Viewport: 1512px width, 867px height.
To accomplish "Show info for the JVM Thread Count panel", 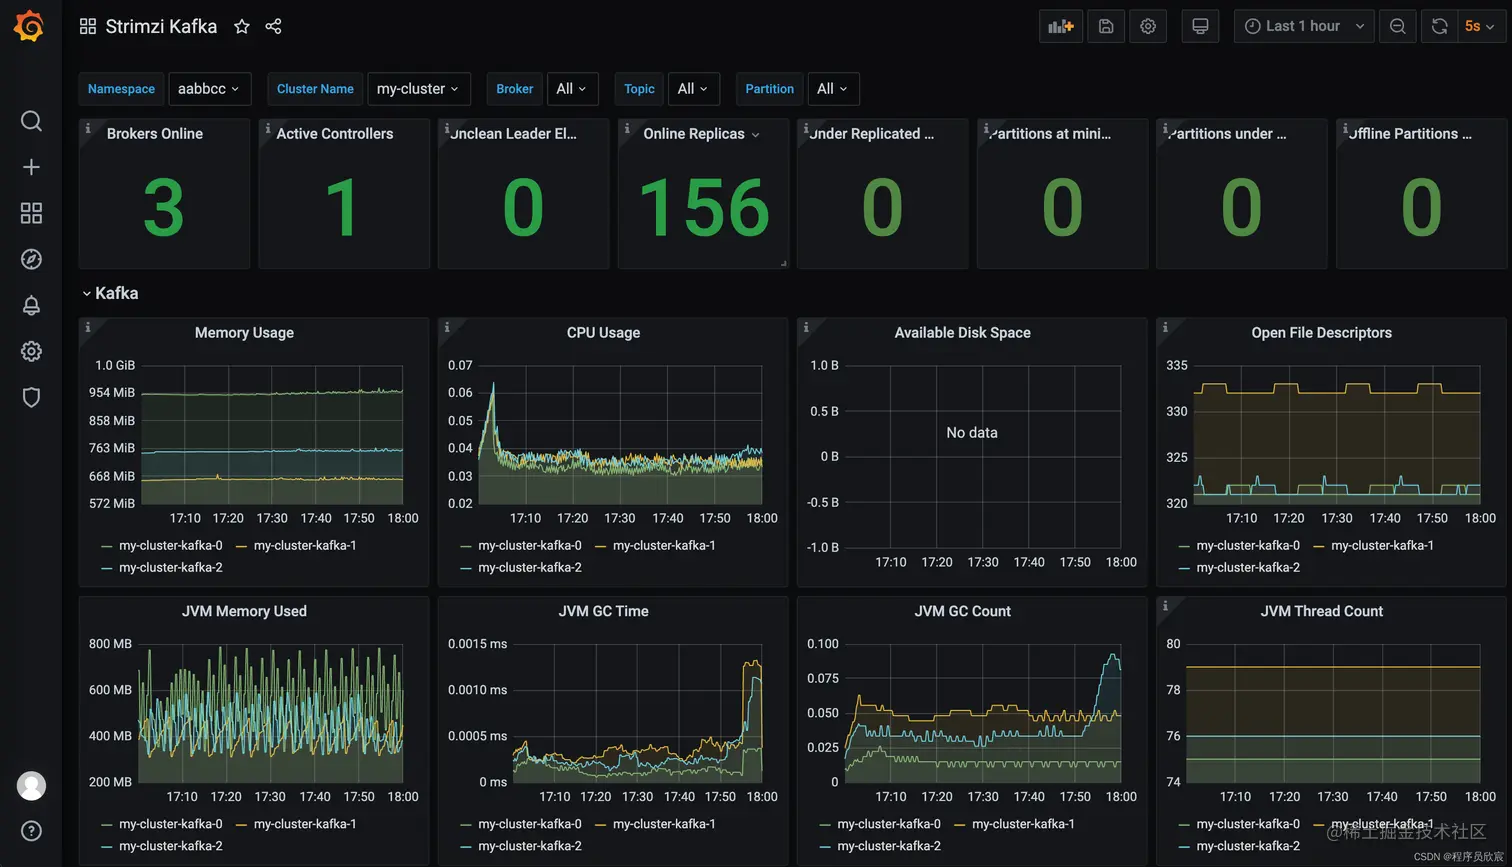I will [1165, 605].
